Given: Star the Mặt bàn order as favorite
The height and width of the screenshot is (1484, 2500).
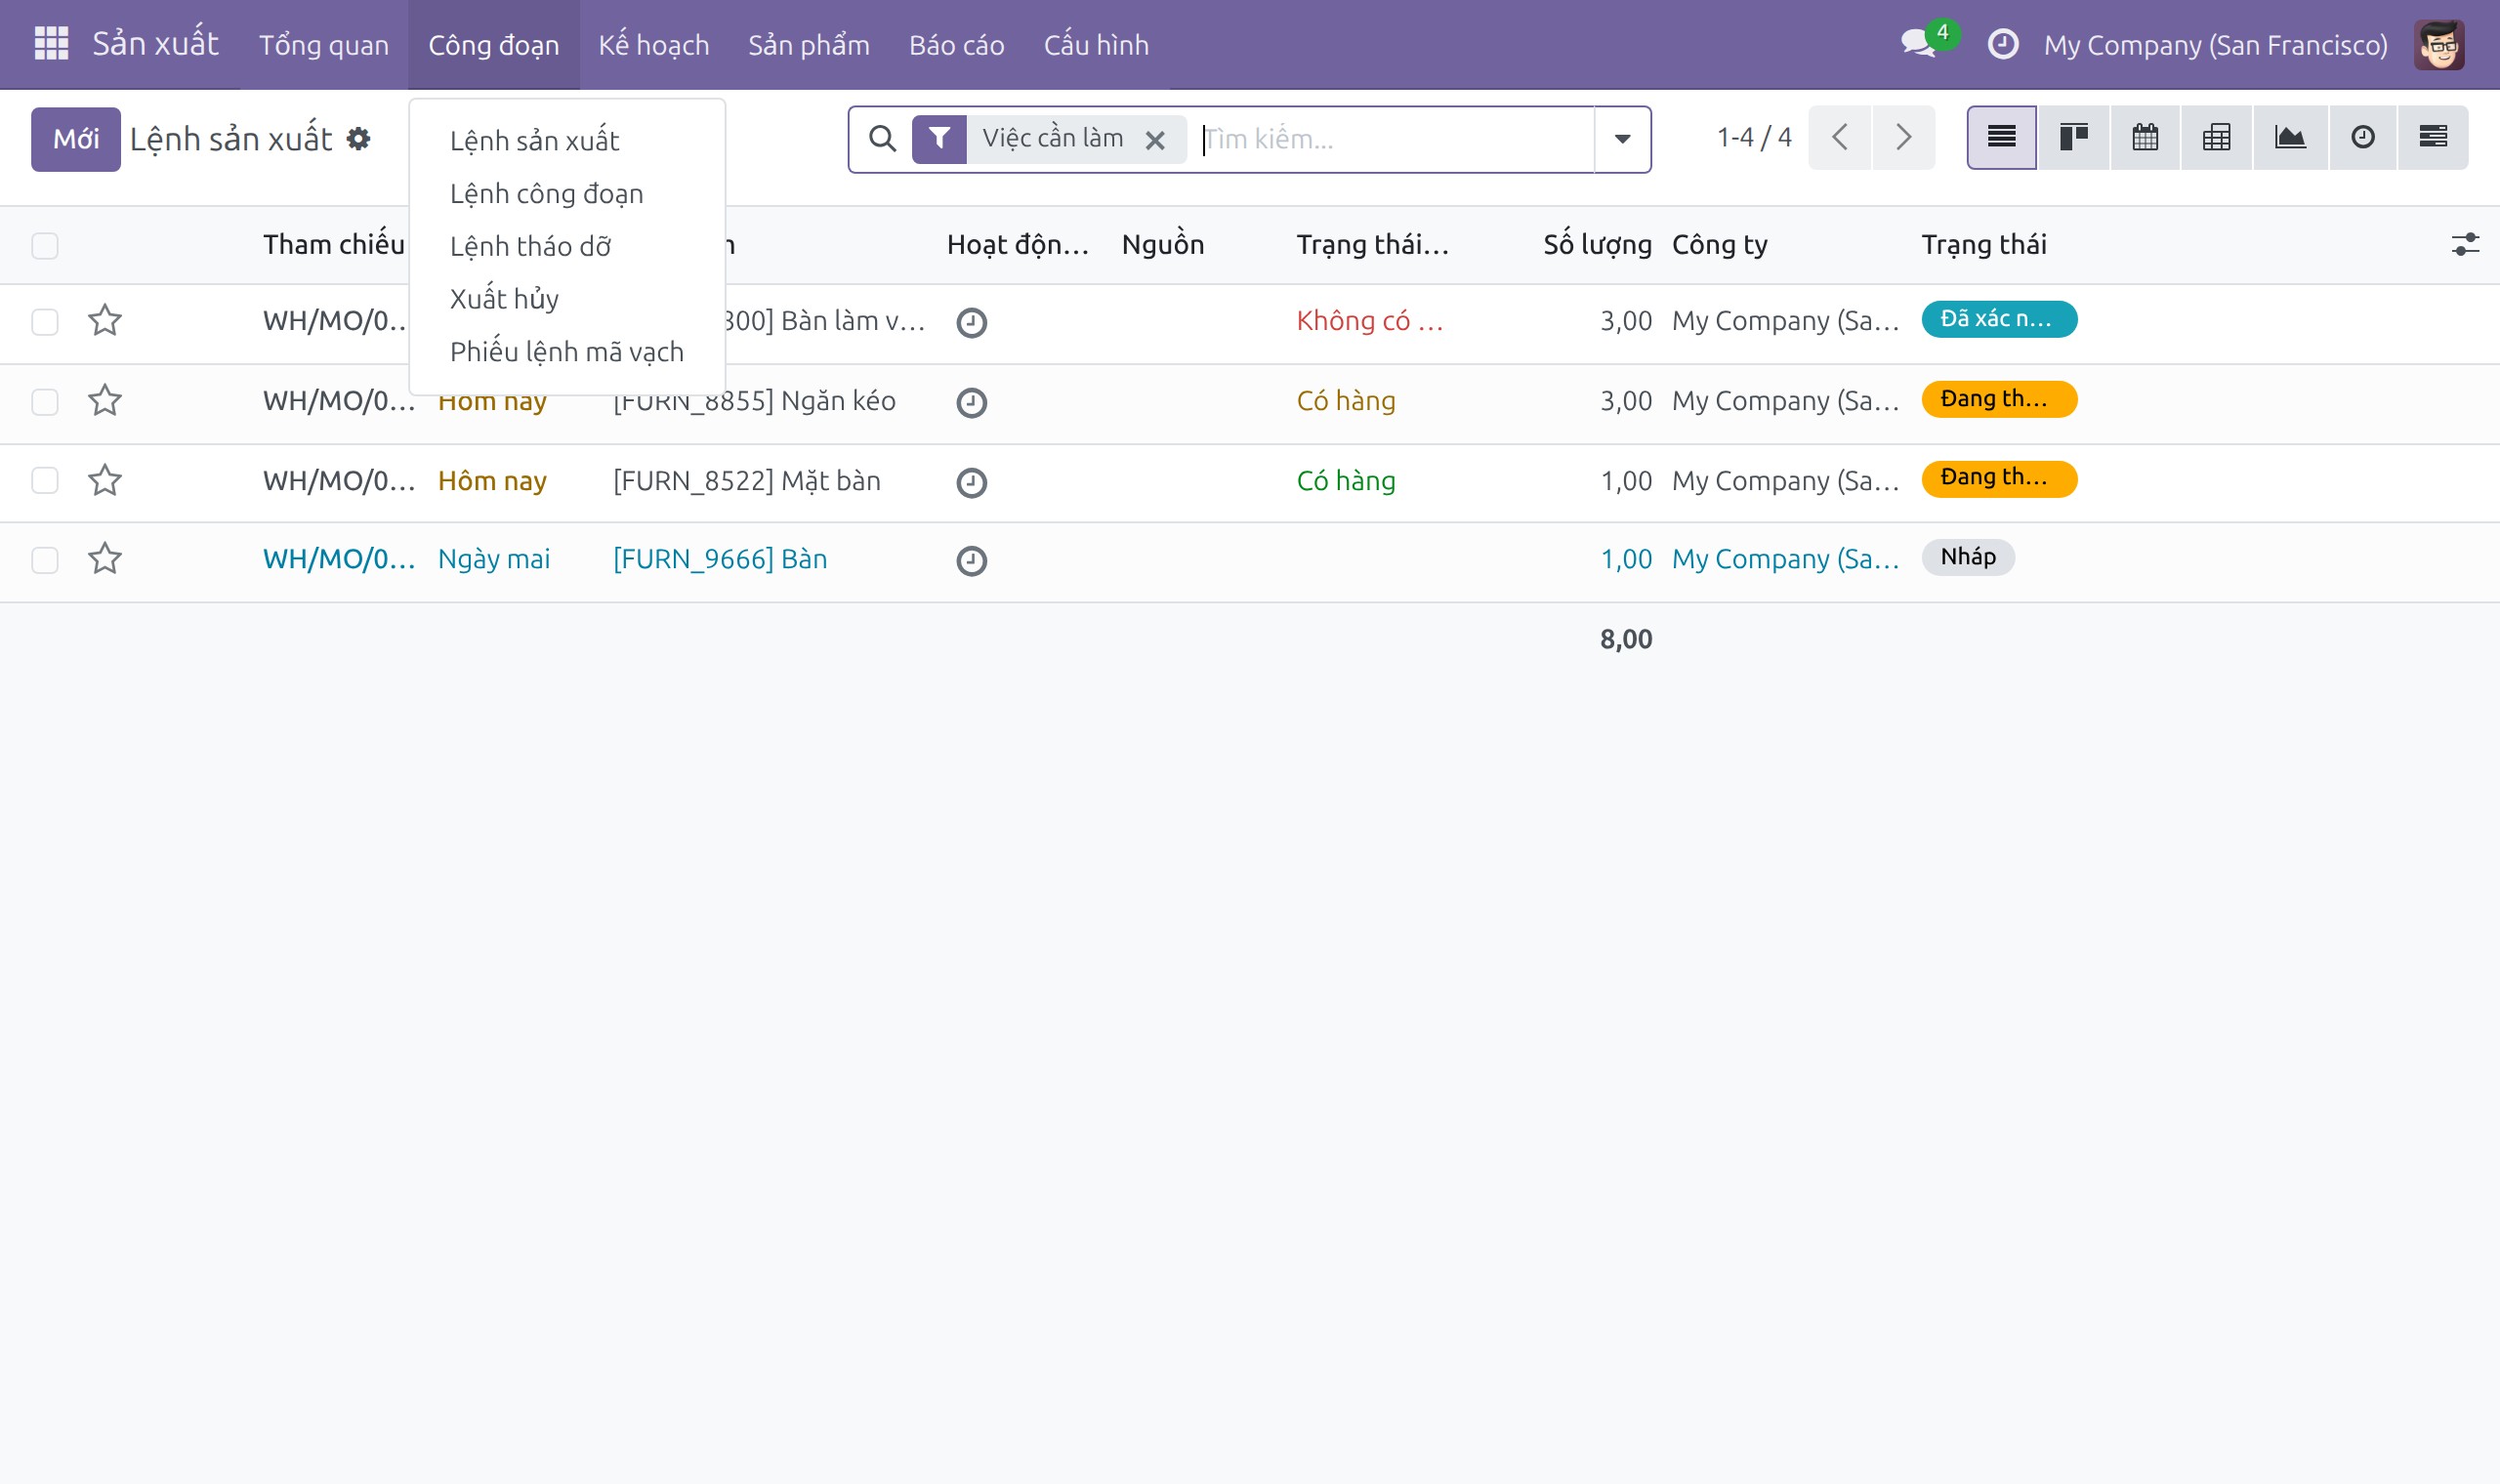Looking at the screenshot, I should [105, 480].
